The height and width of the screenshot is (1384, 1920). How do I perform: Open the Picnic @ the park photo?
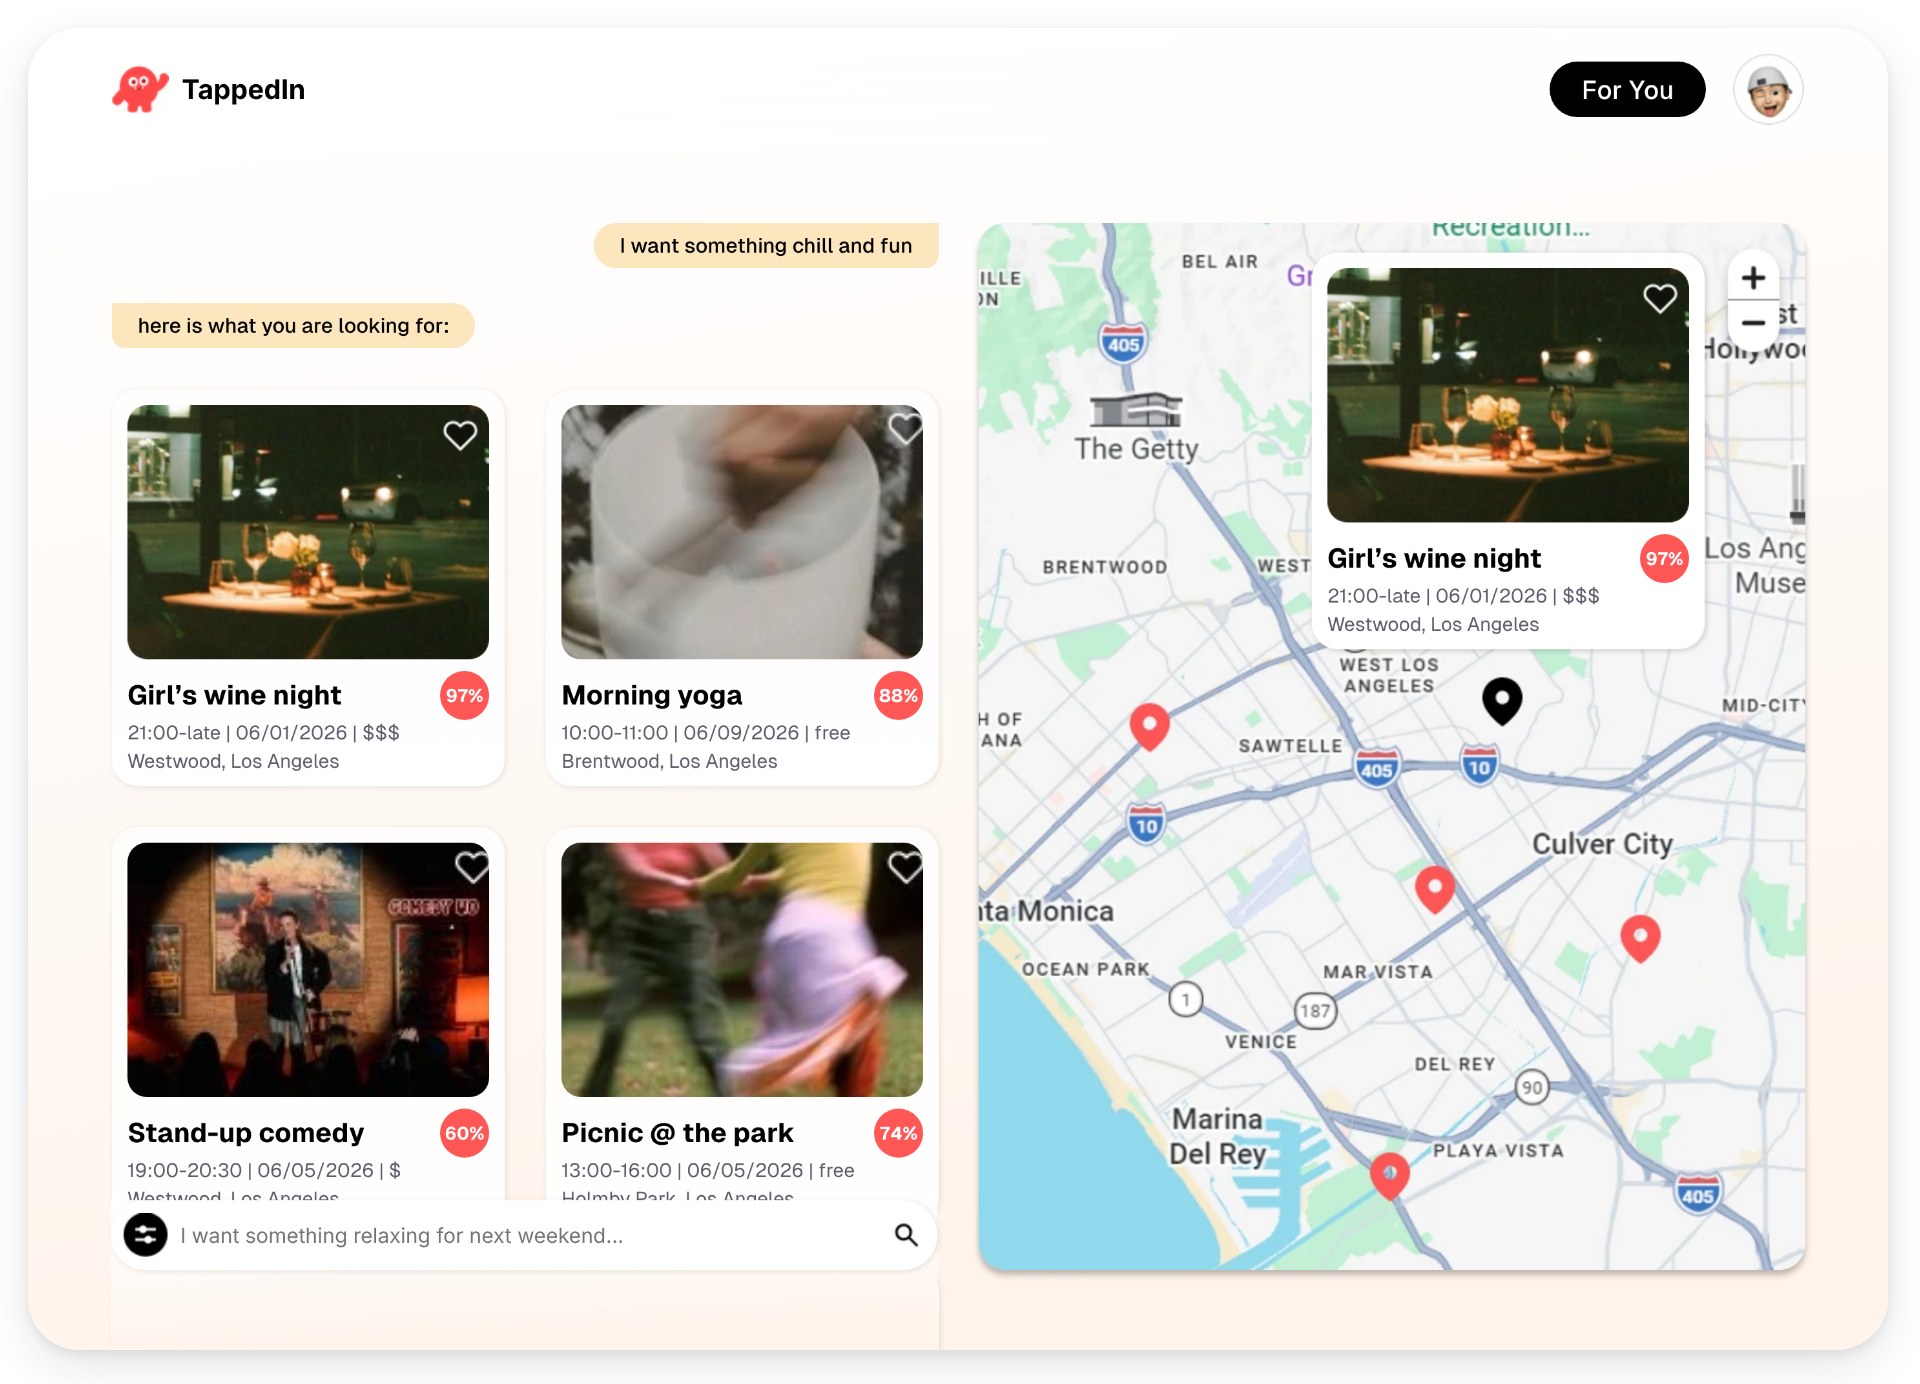point(742,969)
